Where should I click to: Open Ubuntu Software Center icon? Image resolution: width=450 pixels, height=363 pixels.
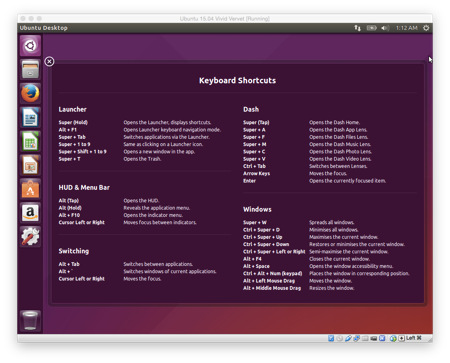(x=30, y=189)
